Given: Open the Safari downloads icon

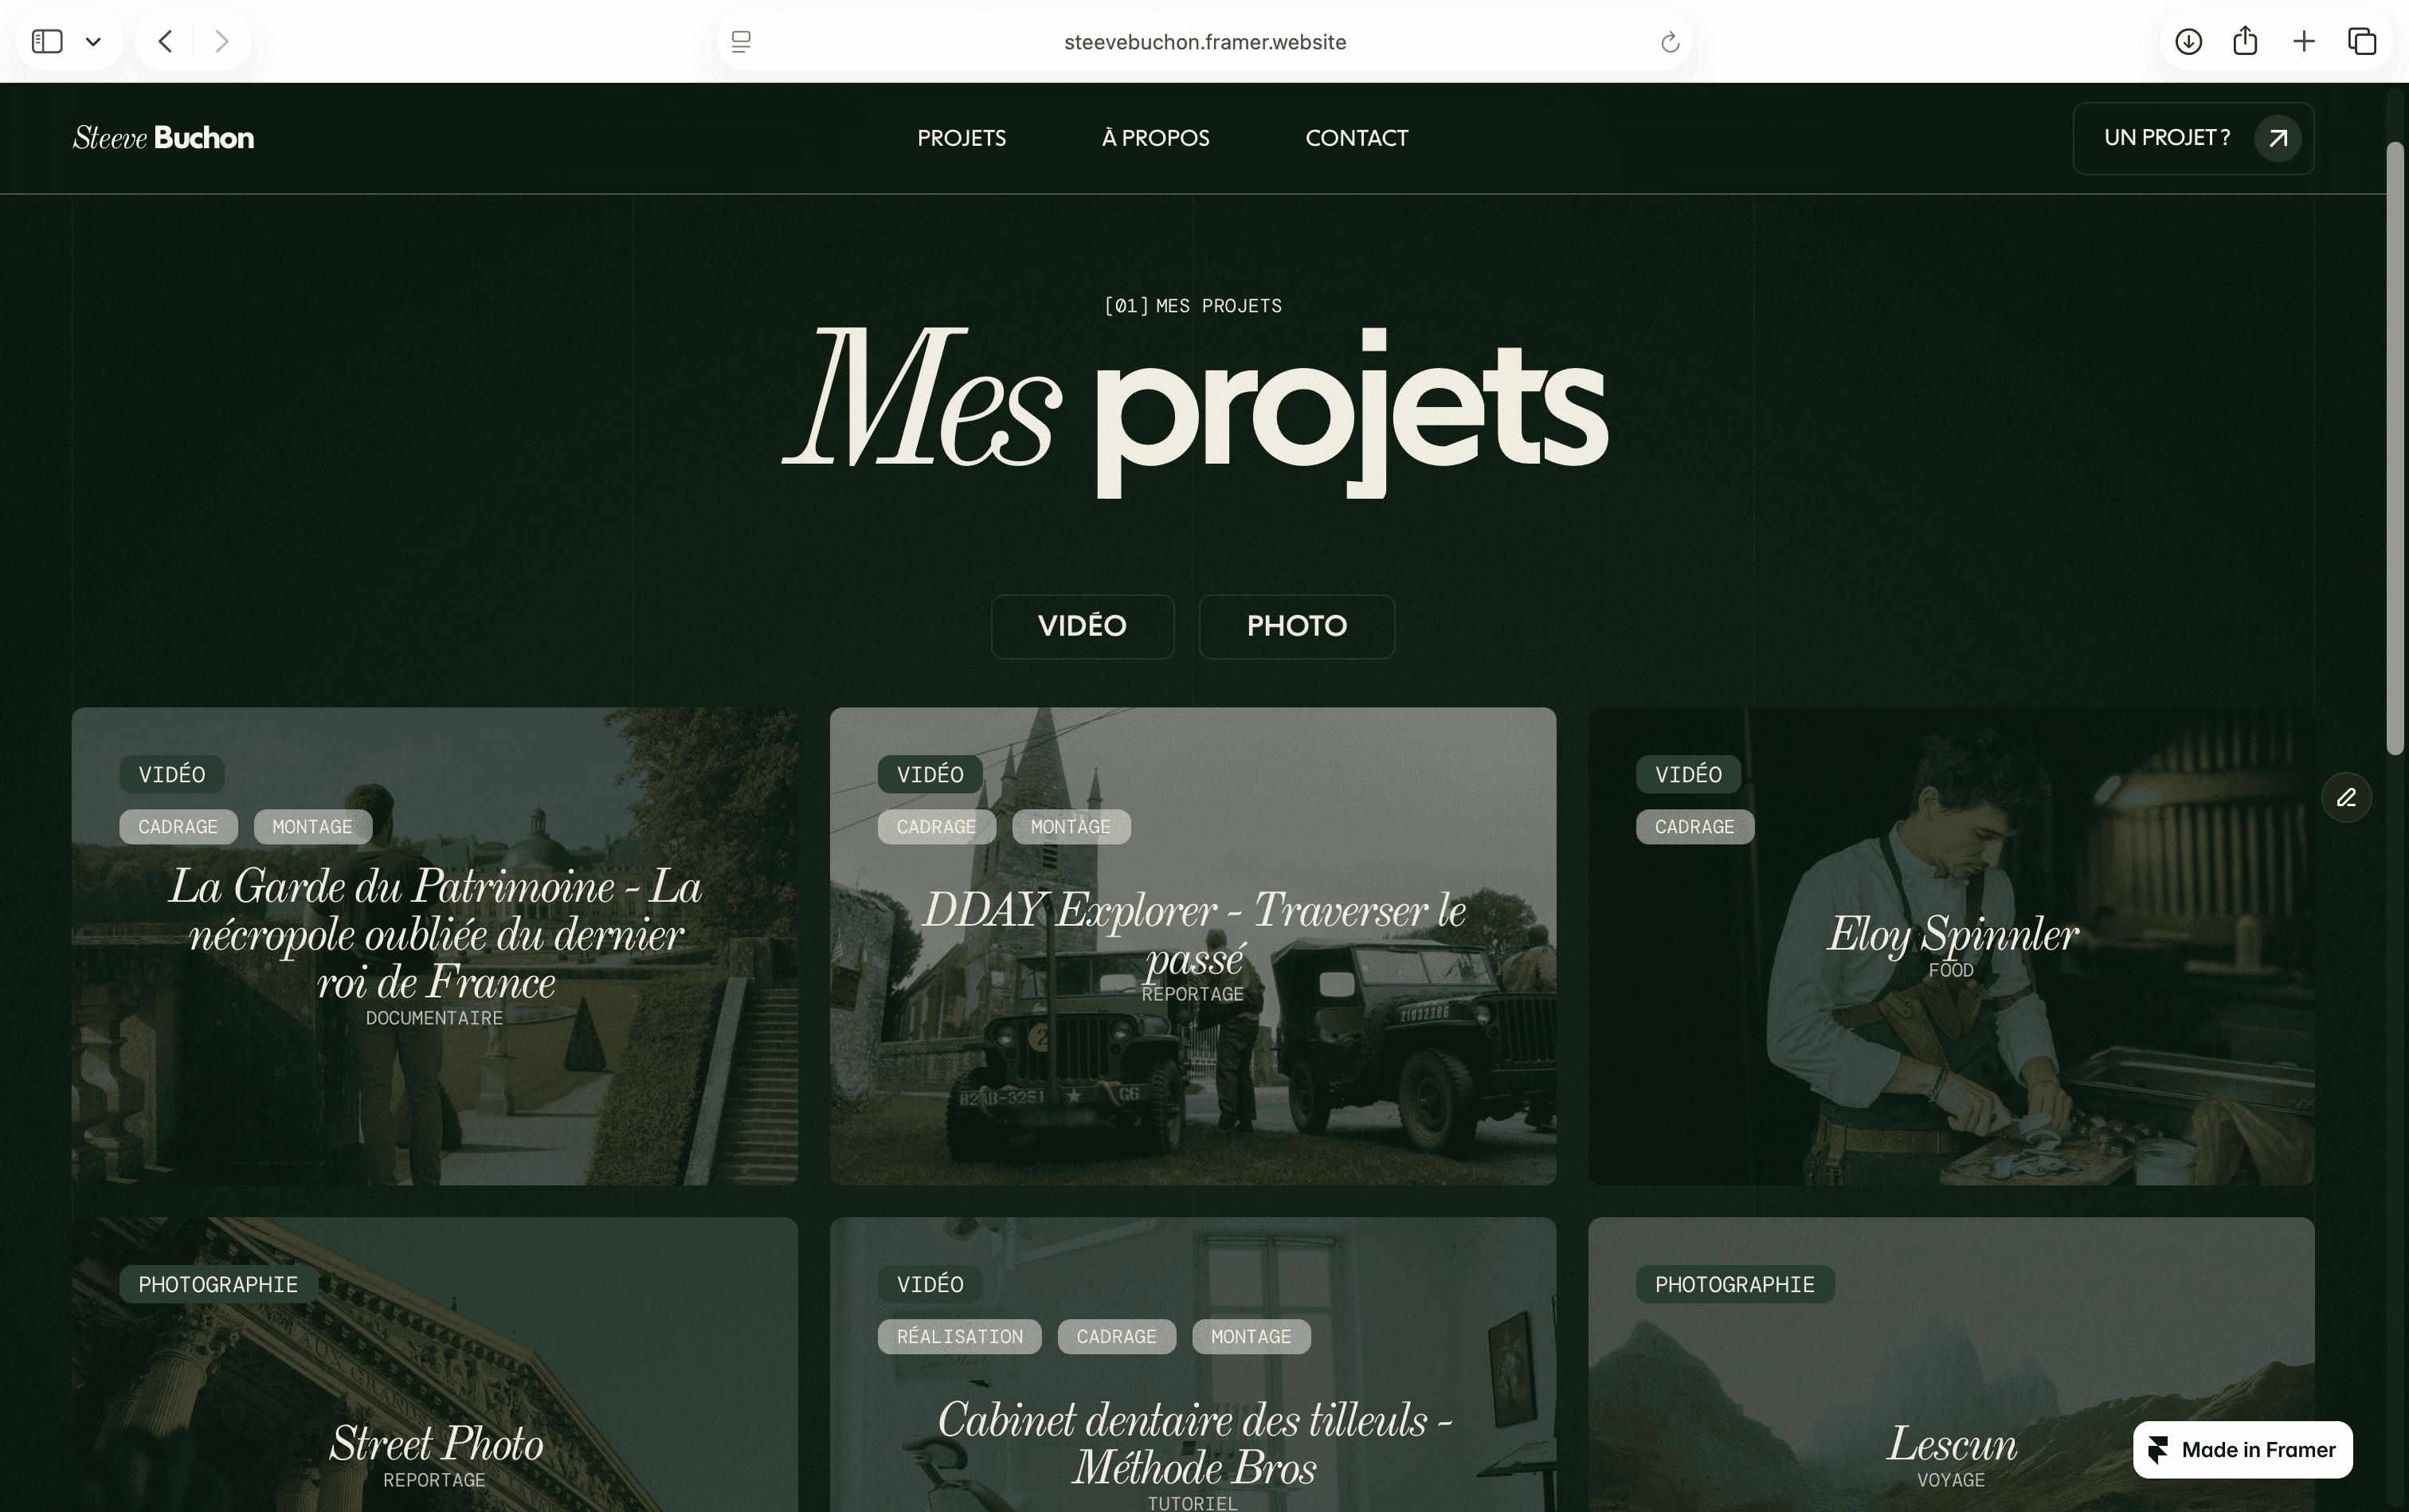Looking at the screenshot, I should click(2188, 41).
